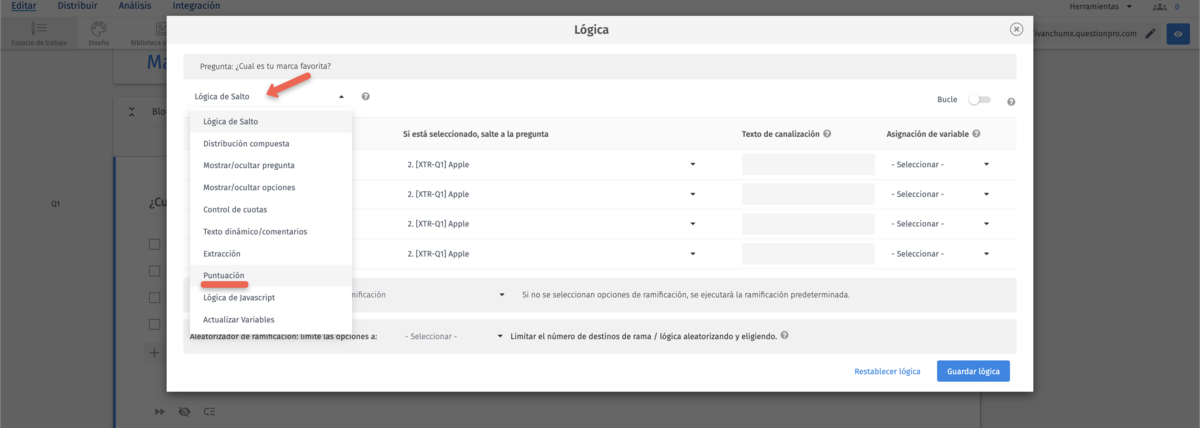Select Control de cuotas option
Viewport: 1200px width, 428px height.
(271, 209)
